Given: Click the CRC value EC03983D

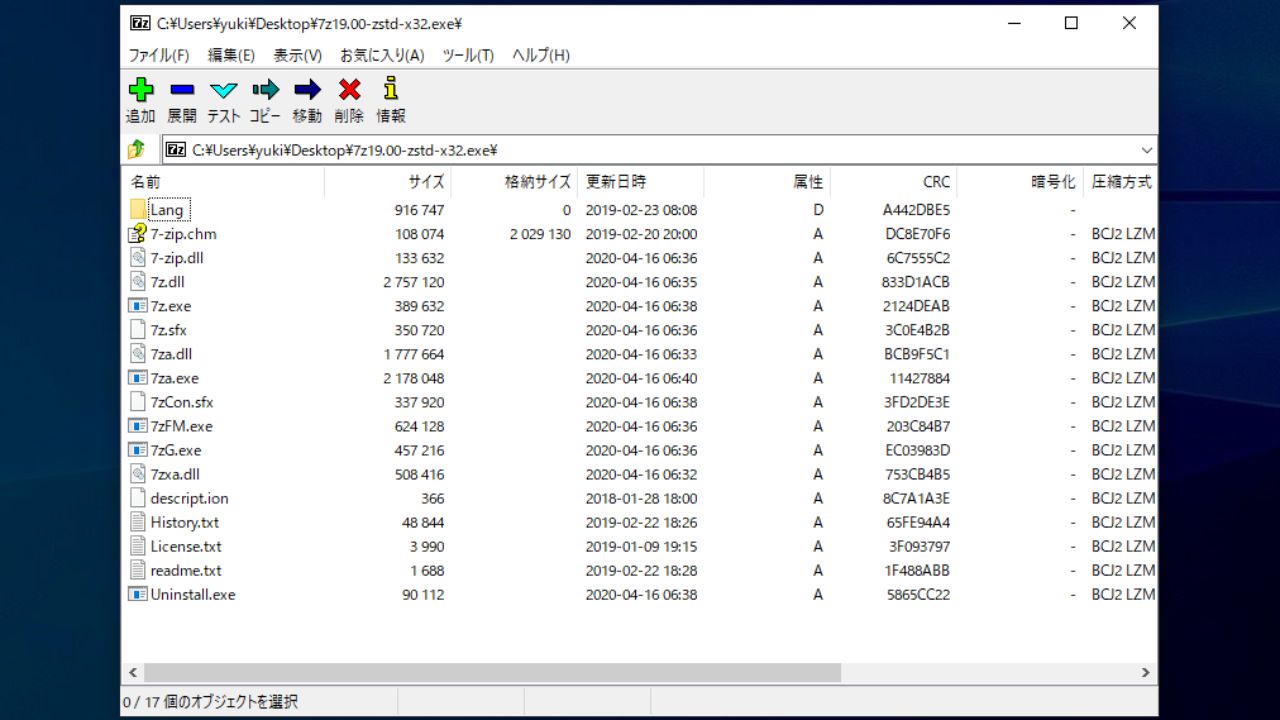Looking at the screenshot, I should click(918, 450).
